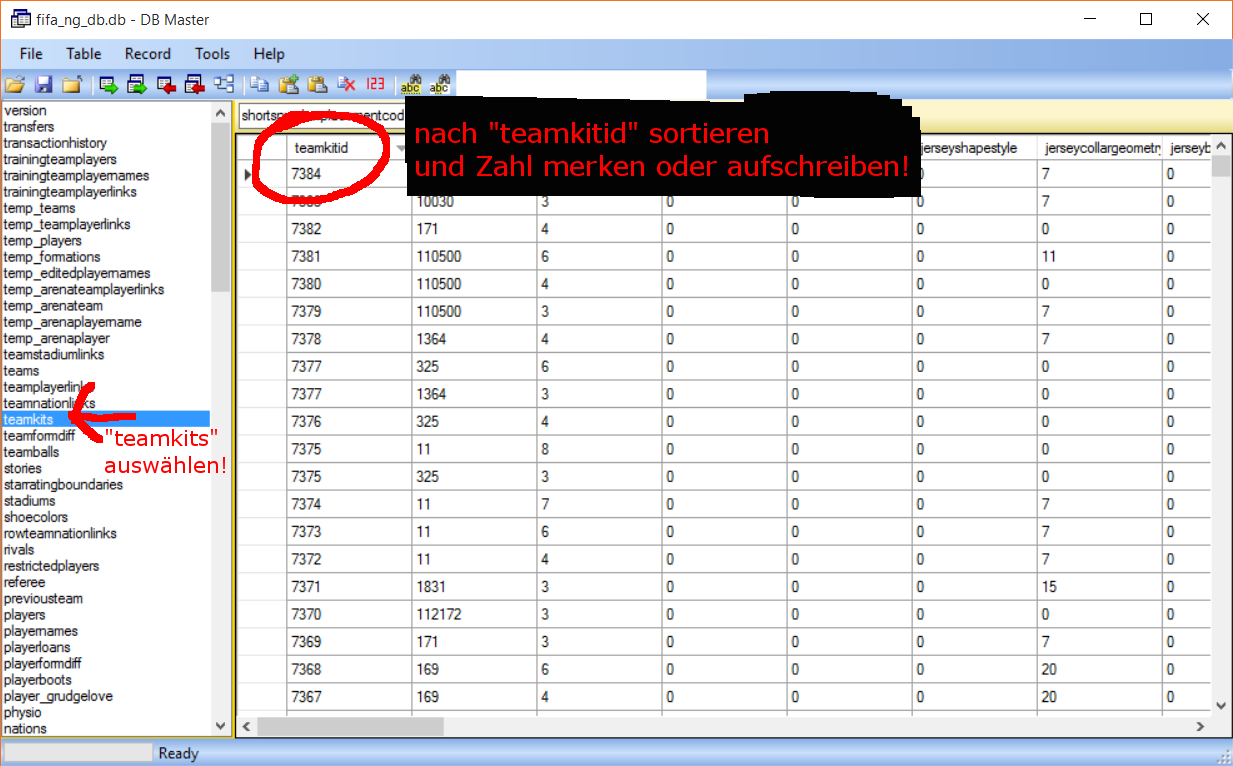Select the teams table
The width and height of the screenshot is (1233, 766).
pos(22,371)
